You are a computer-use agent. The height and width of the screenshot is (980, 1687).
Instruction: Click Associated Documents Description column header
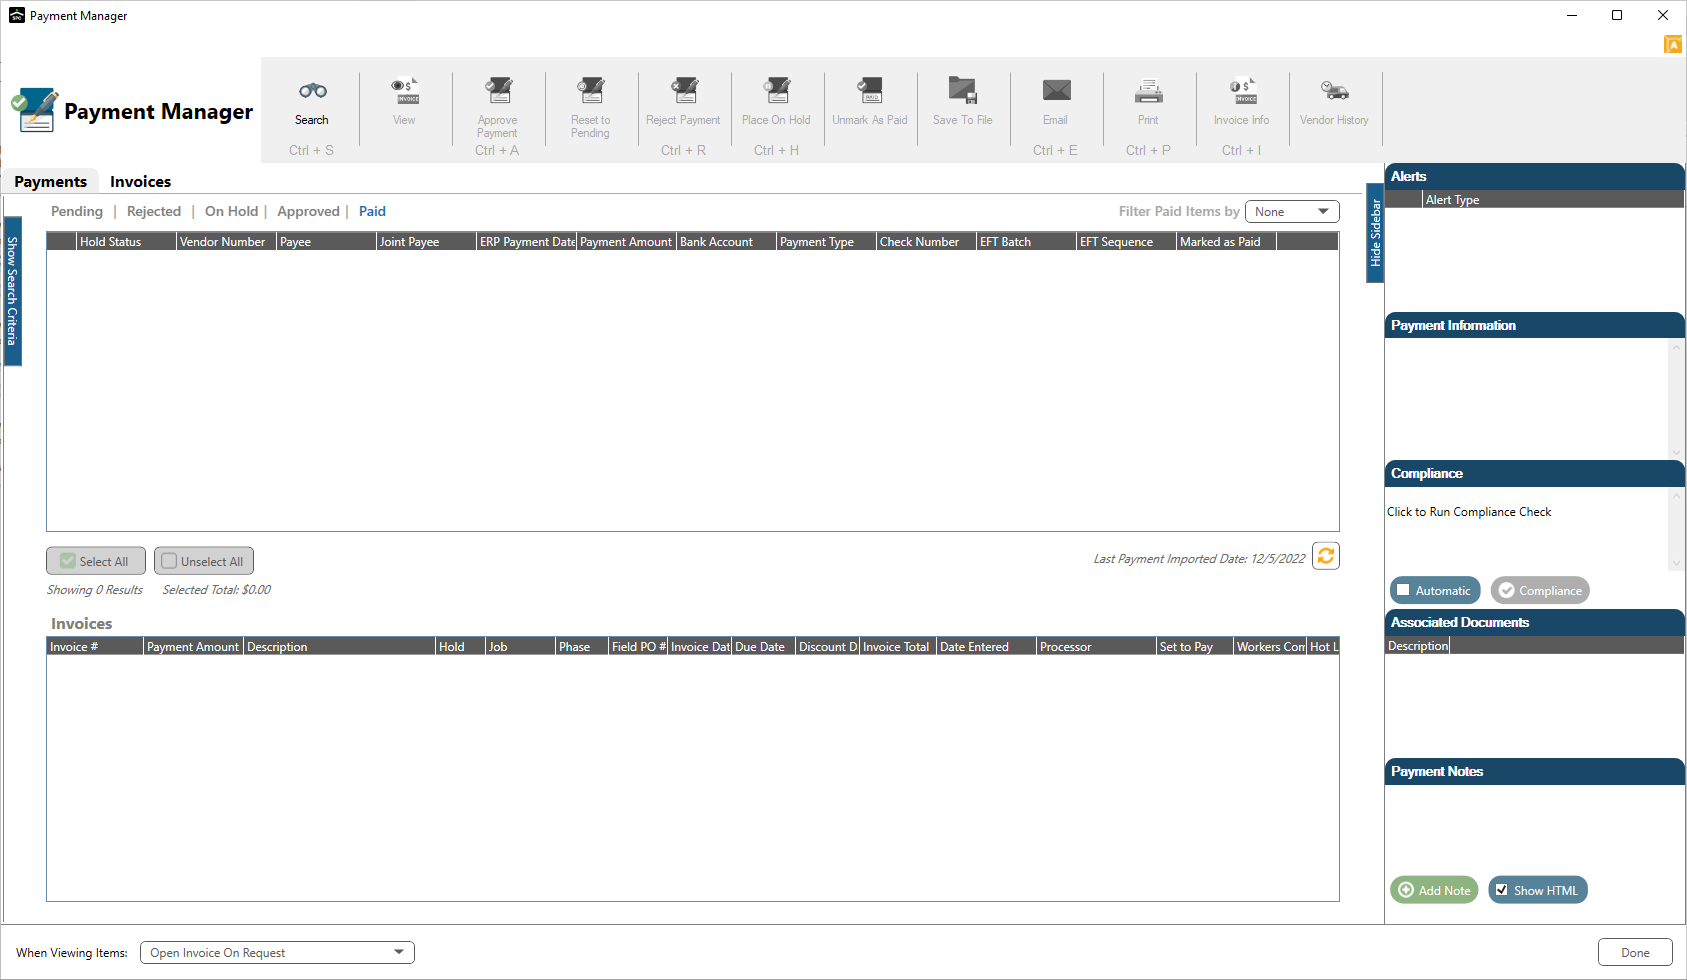click(1418, 646)
